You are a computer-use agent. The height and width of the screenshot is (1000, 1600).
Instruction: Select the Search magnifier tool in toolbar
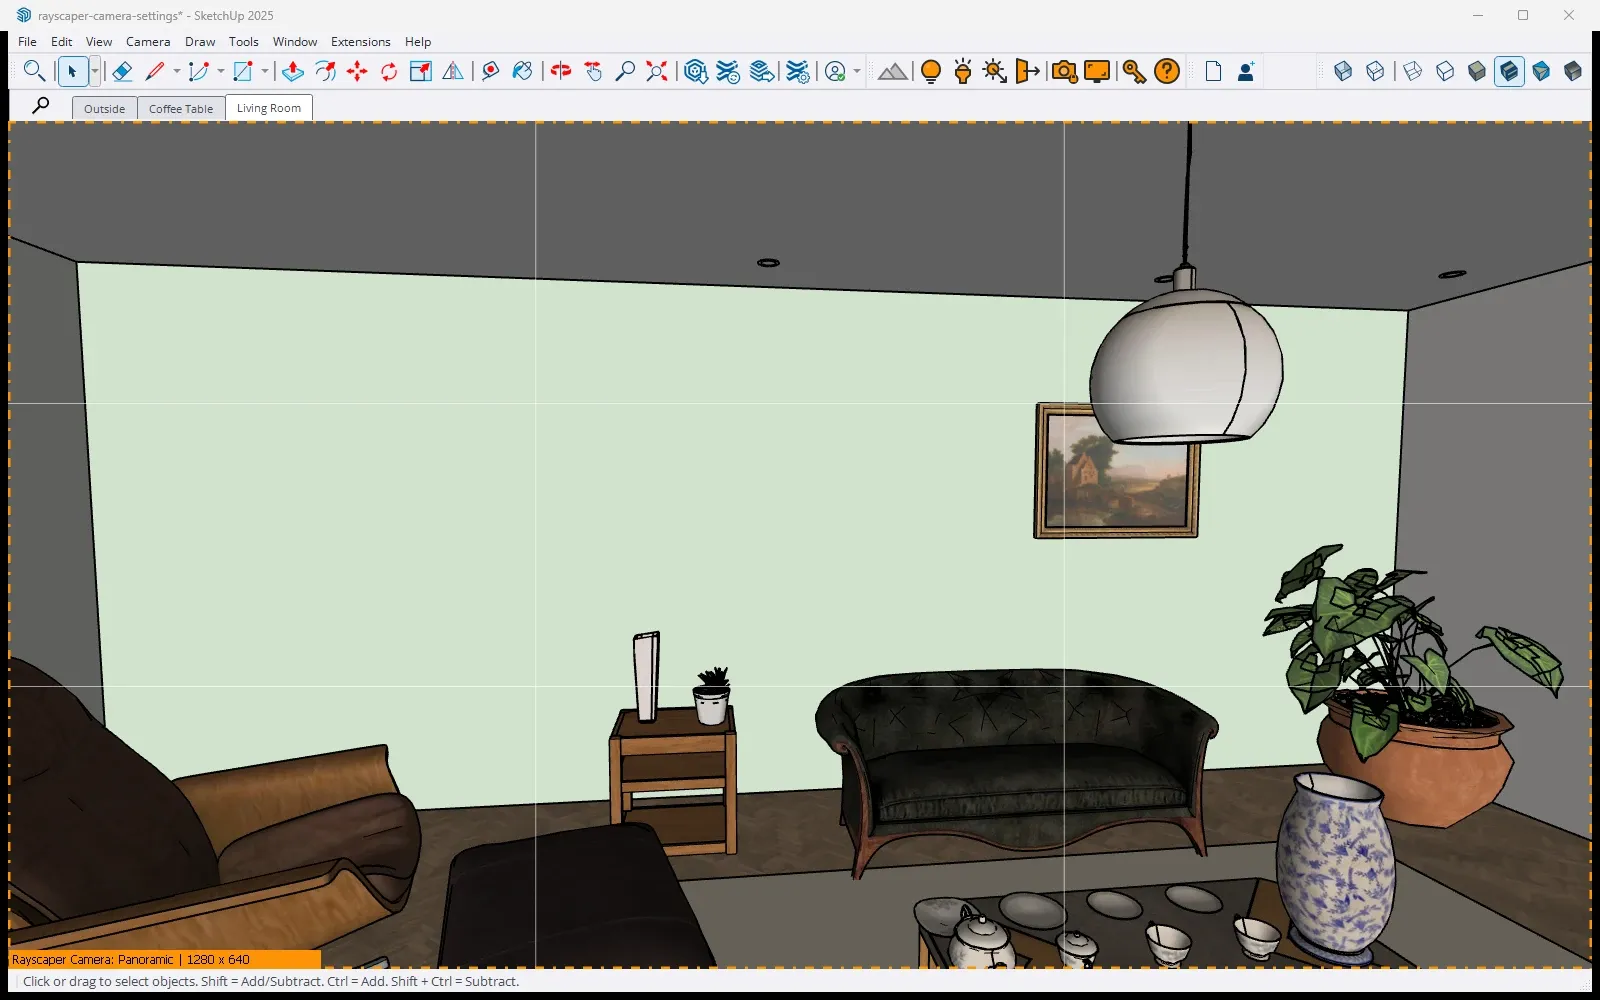(34, 71)
